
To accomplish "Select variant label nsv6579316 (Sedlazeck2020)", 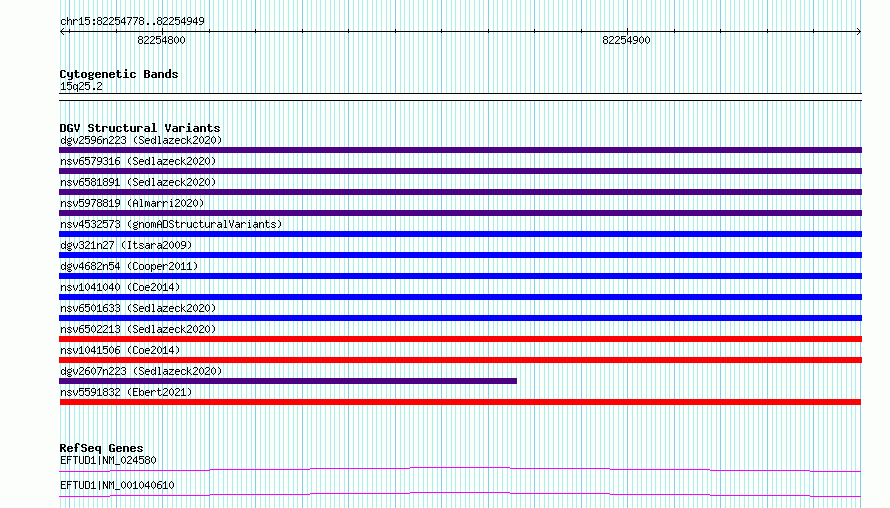I will (x=138, y=161).
